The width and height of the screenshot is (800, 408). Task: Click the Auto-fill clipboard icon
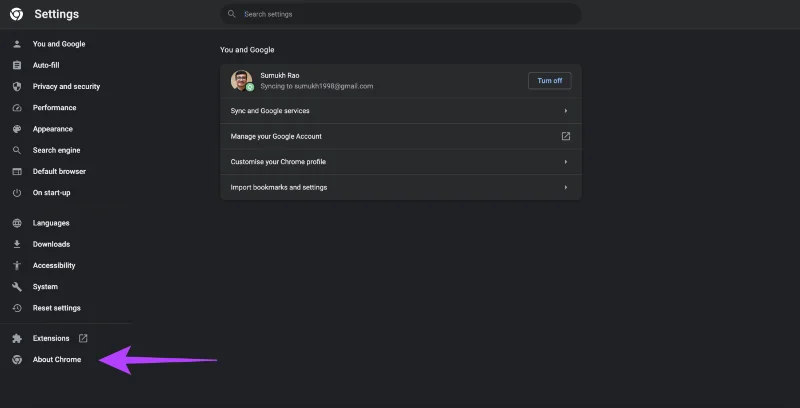click(17, 65)
